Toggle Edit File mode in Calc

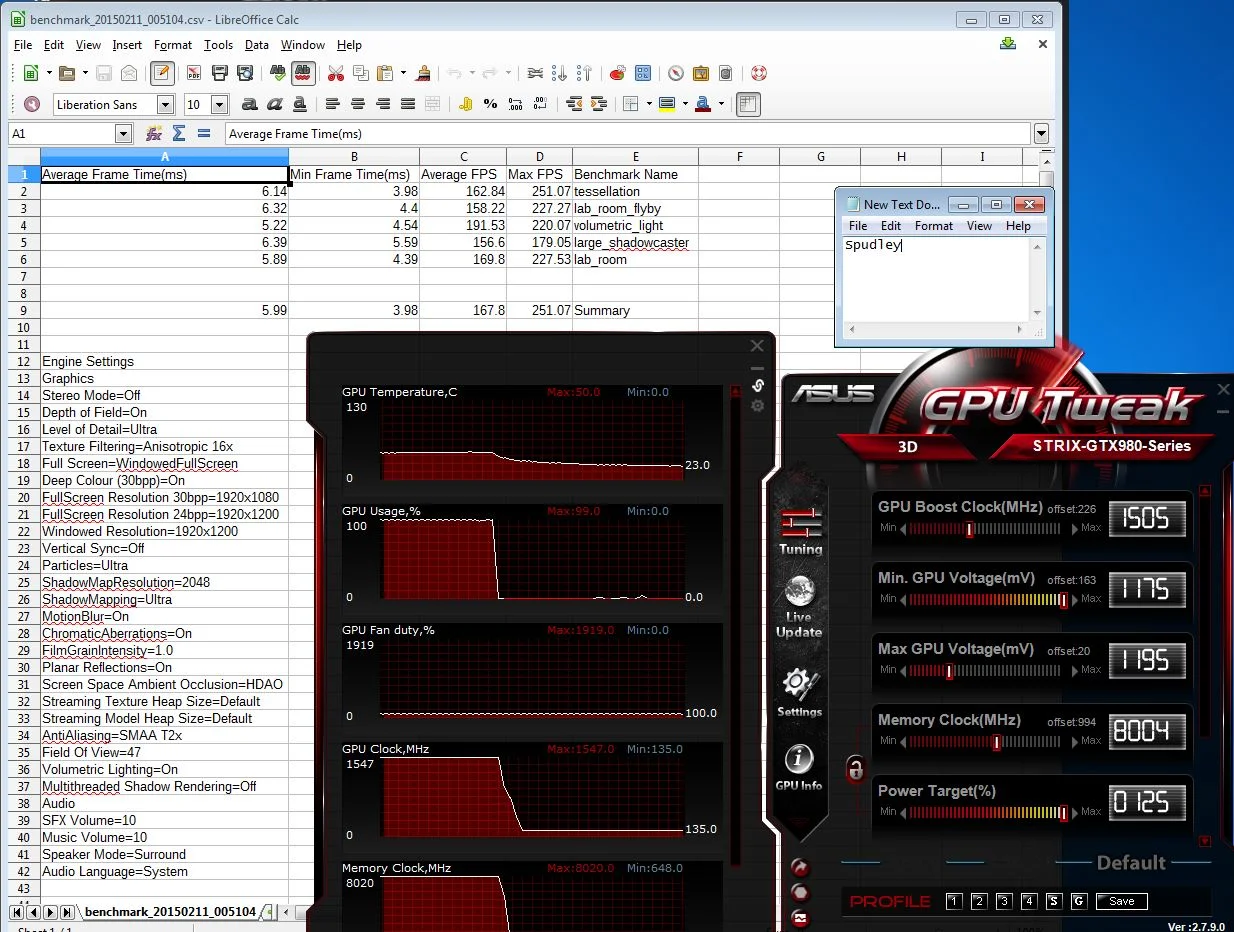pyautogui.click(x=162, y=73)
